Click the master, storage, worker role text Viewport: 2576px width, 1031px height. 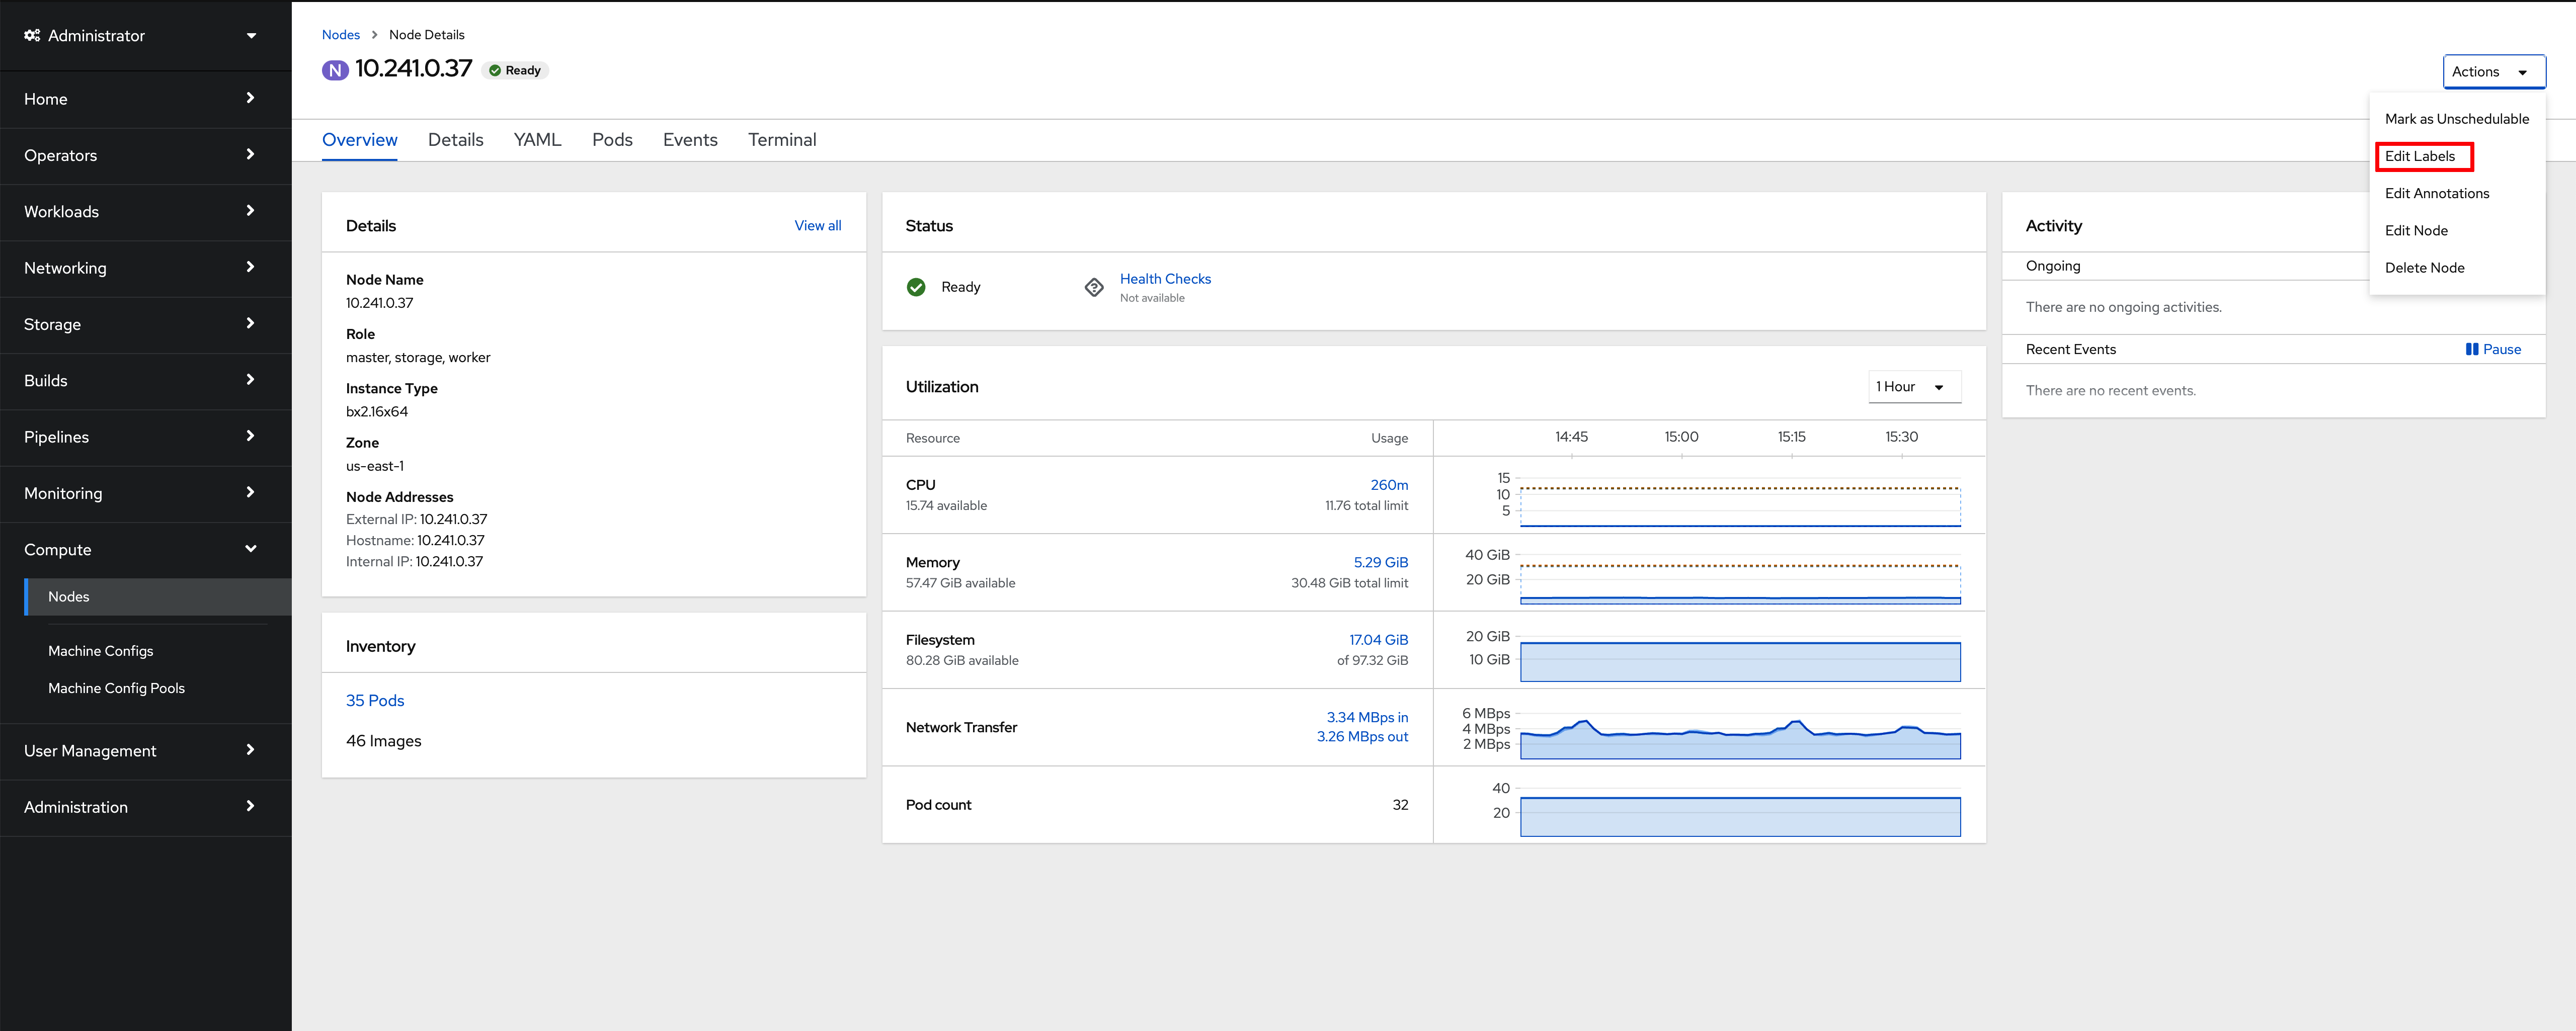[x=418, y=358]
